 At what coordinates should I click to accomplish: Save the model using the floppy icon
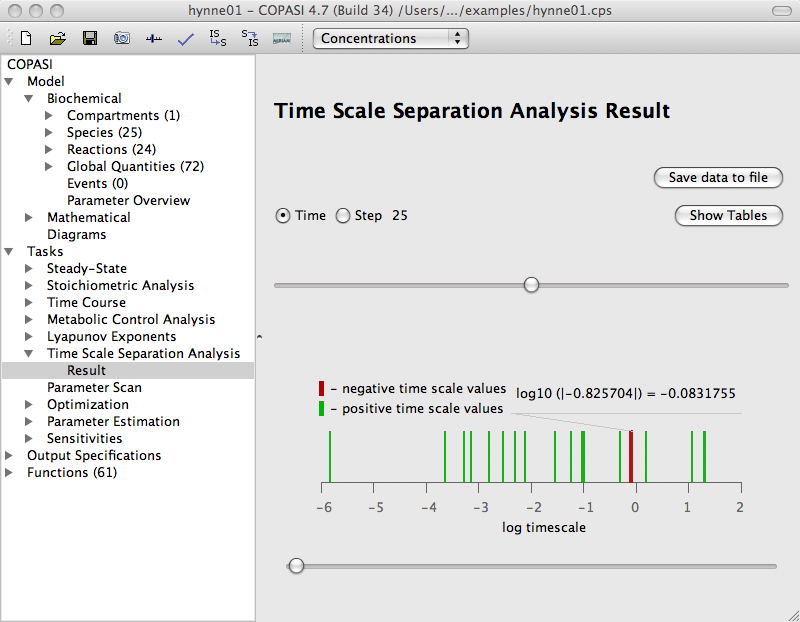[90, 38]
